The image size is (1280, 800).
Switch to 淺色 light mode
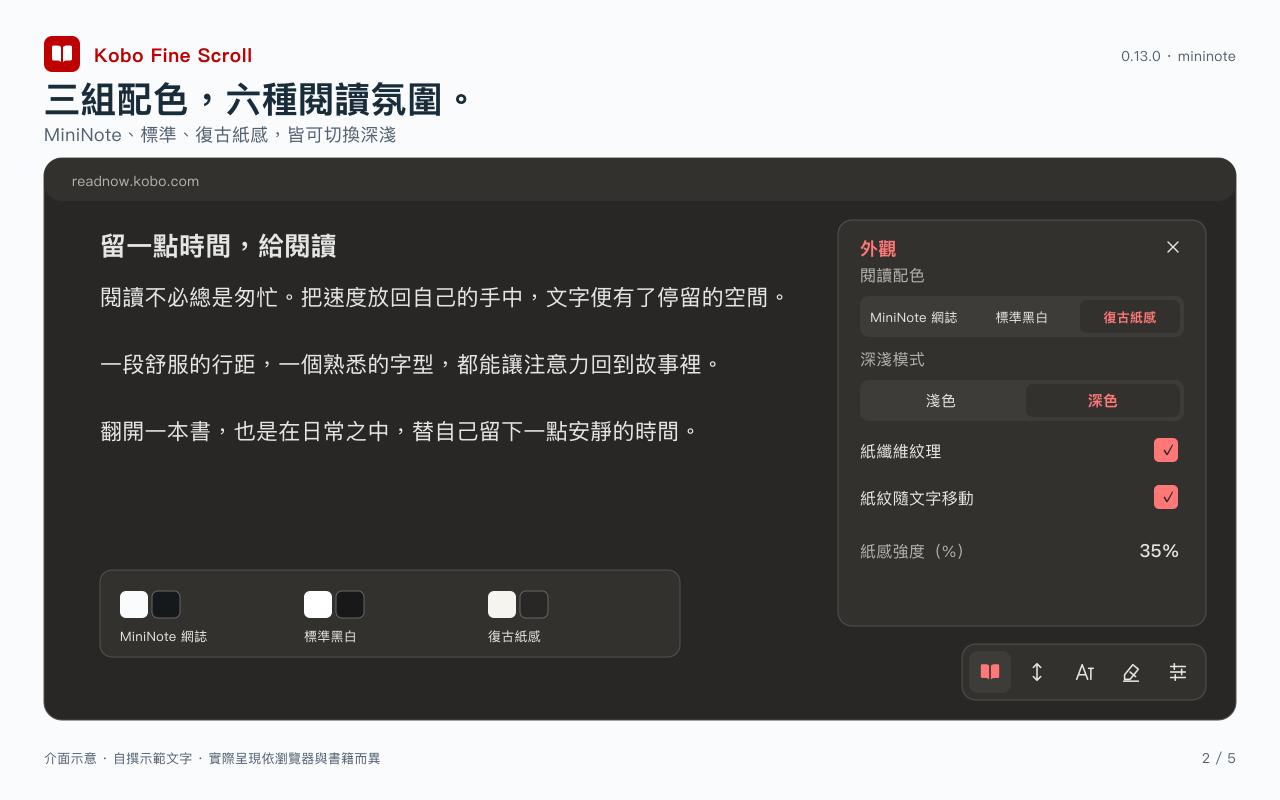click(941, 400)
